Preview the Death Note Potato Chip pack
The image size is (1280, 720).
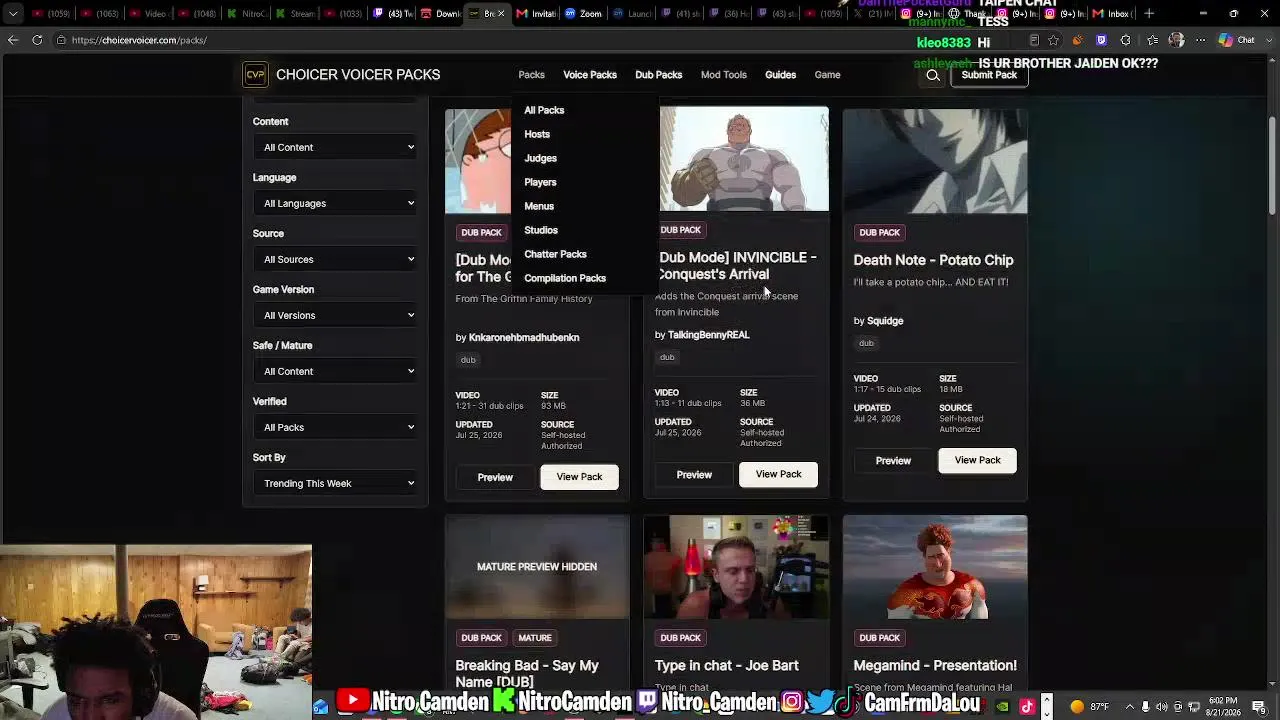[x=893, y=461]
